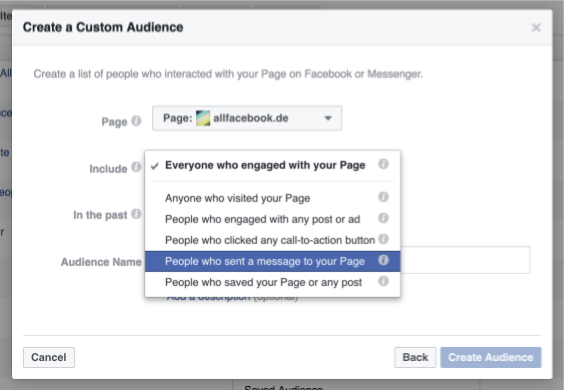Click info icon beside In the past
The width and height of the screenshot is (564, 390).
coord(136,214)
